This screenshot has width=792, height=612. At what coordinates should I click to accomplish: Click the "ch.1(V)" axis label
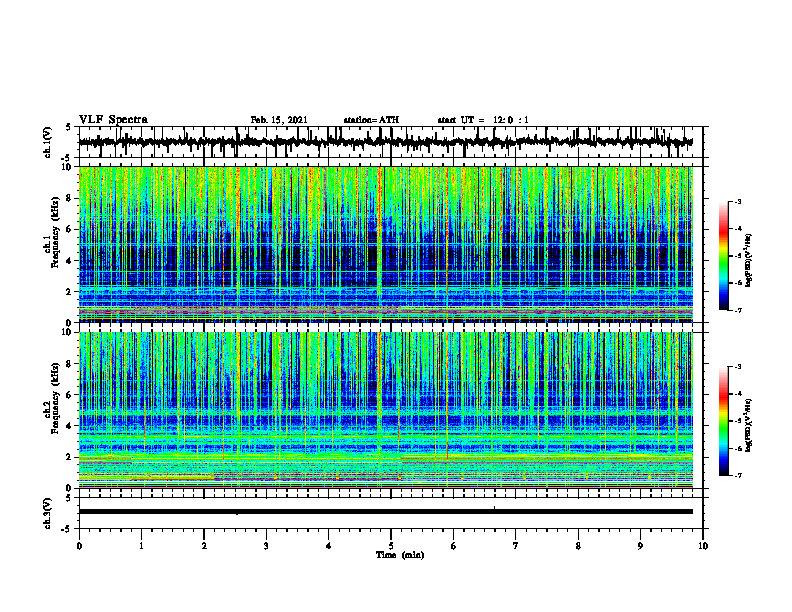48,142
